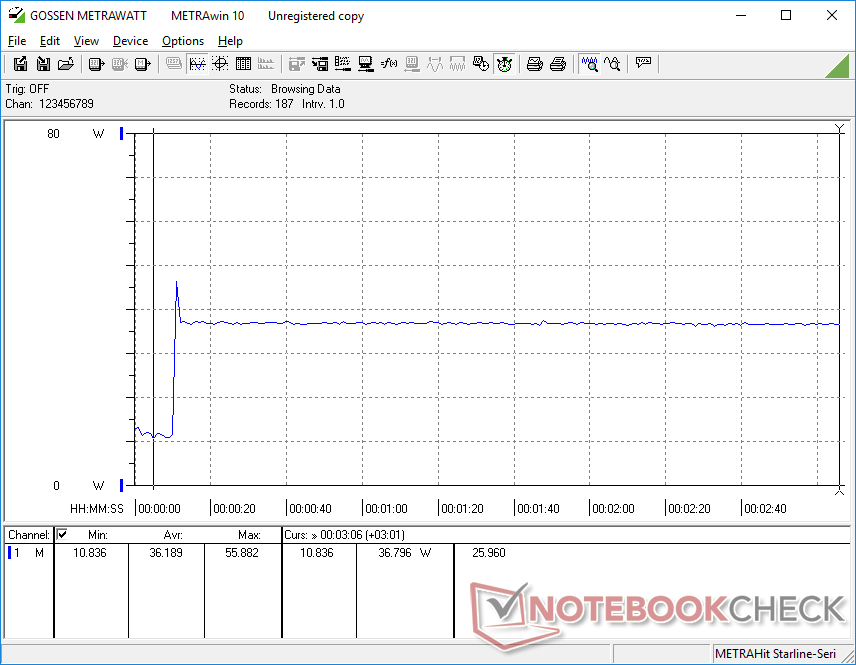
Task: Click the Min: column header
Action: click(98, 535)
